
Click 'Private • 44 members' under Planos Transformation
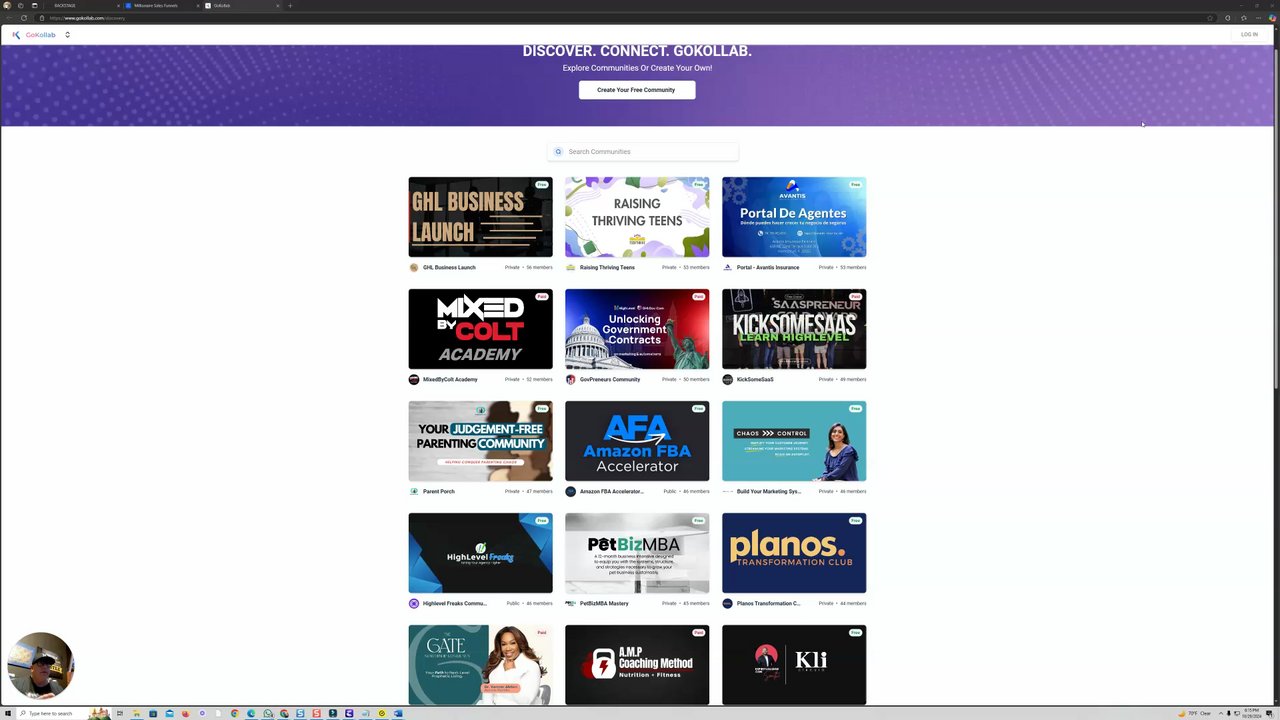[843, 604]
